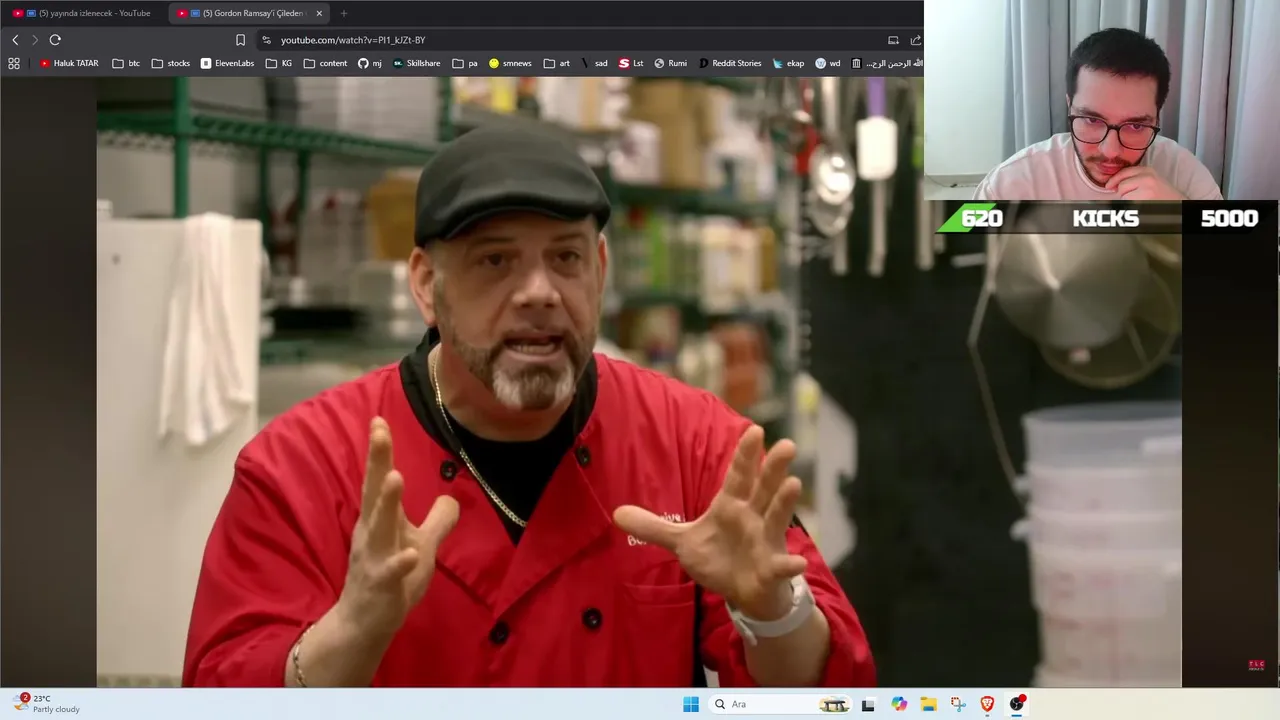Expand the KG bookmark folder

coord(279,63)
